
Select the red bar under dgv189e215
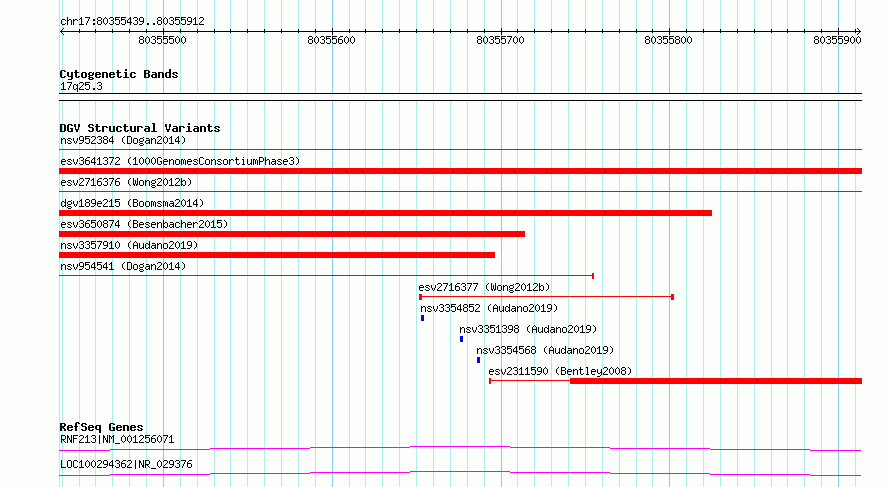click(x=385, y=213)
